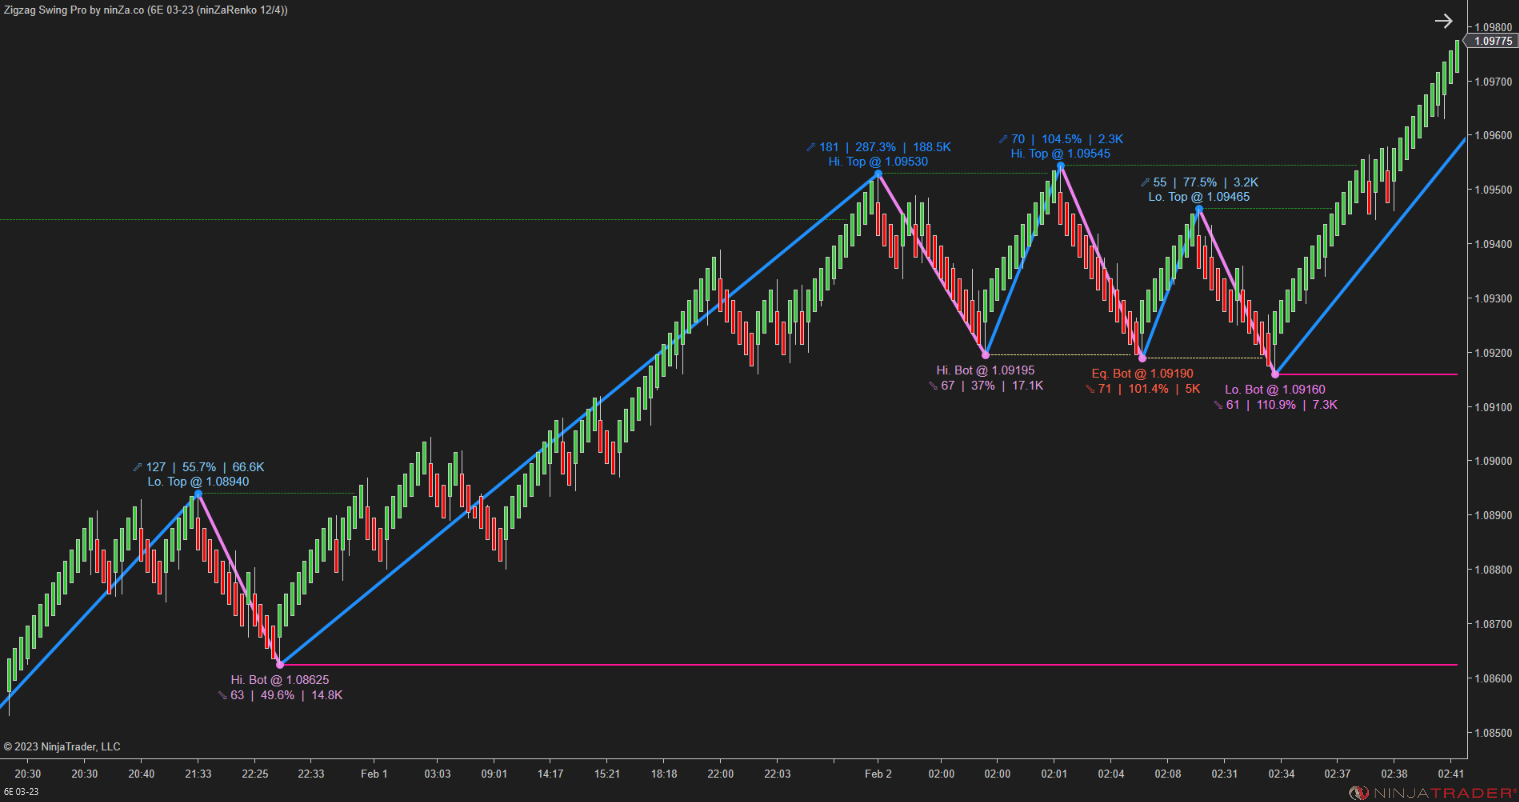Screen dimensions: 1519x802
Task: Click the Zigzag Swing Pro chart title
Action: pyautogui.click(x=145, y=10)
